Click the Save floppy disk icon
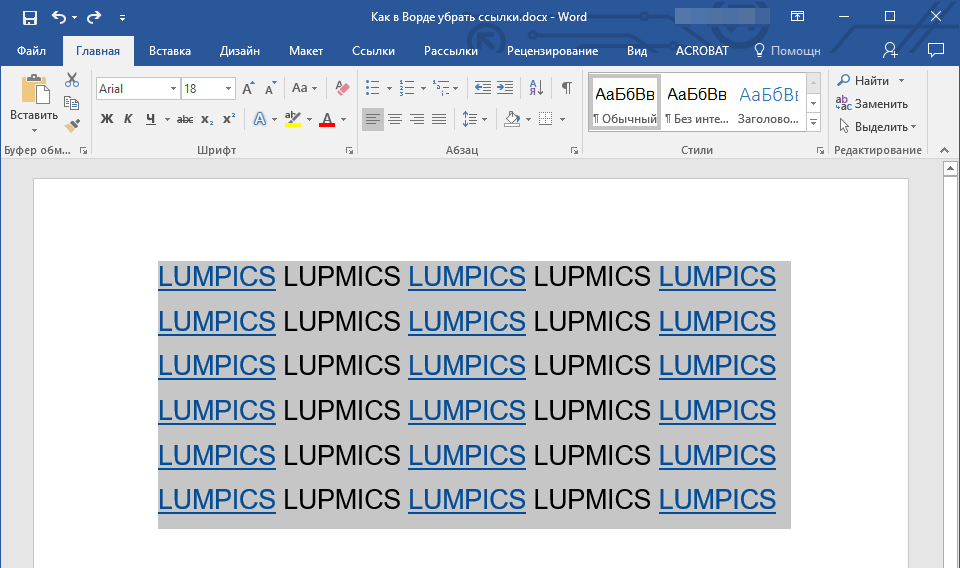The image size is (960, 568). point(29,17)
